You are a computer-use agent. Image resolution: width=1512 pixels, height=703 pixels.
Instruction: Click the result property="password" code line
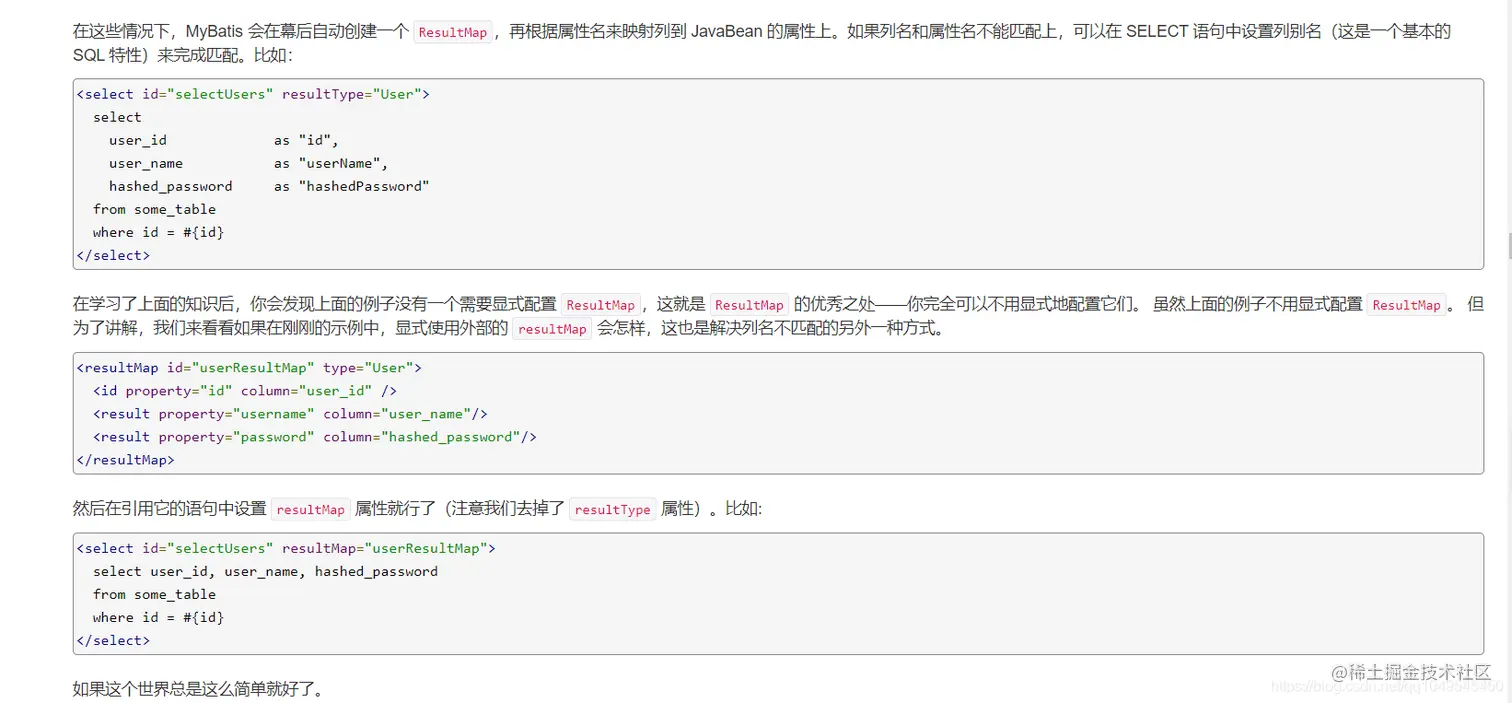315,437
